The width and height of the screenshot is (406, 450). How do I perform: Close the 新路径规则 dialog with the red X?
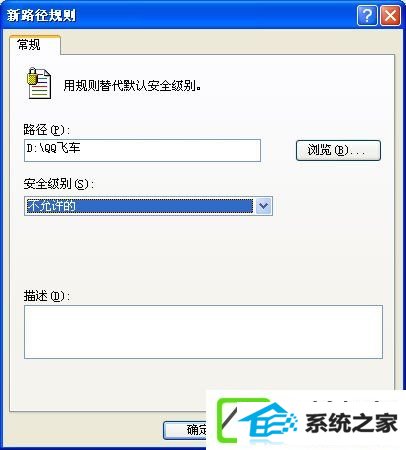390,15
